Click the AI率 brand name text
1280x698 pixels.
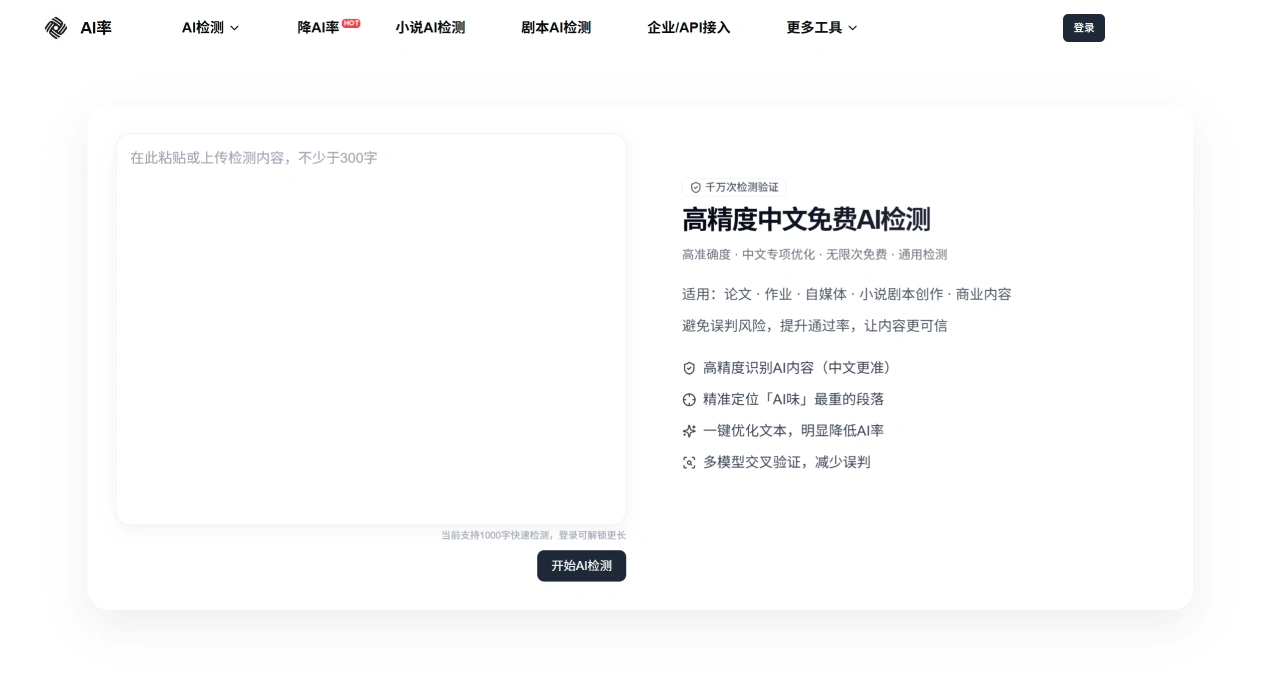pyautogui.click(x=96, y=28)
